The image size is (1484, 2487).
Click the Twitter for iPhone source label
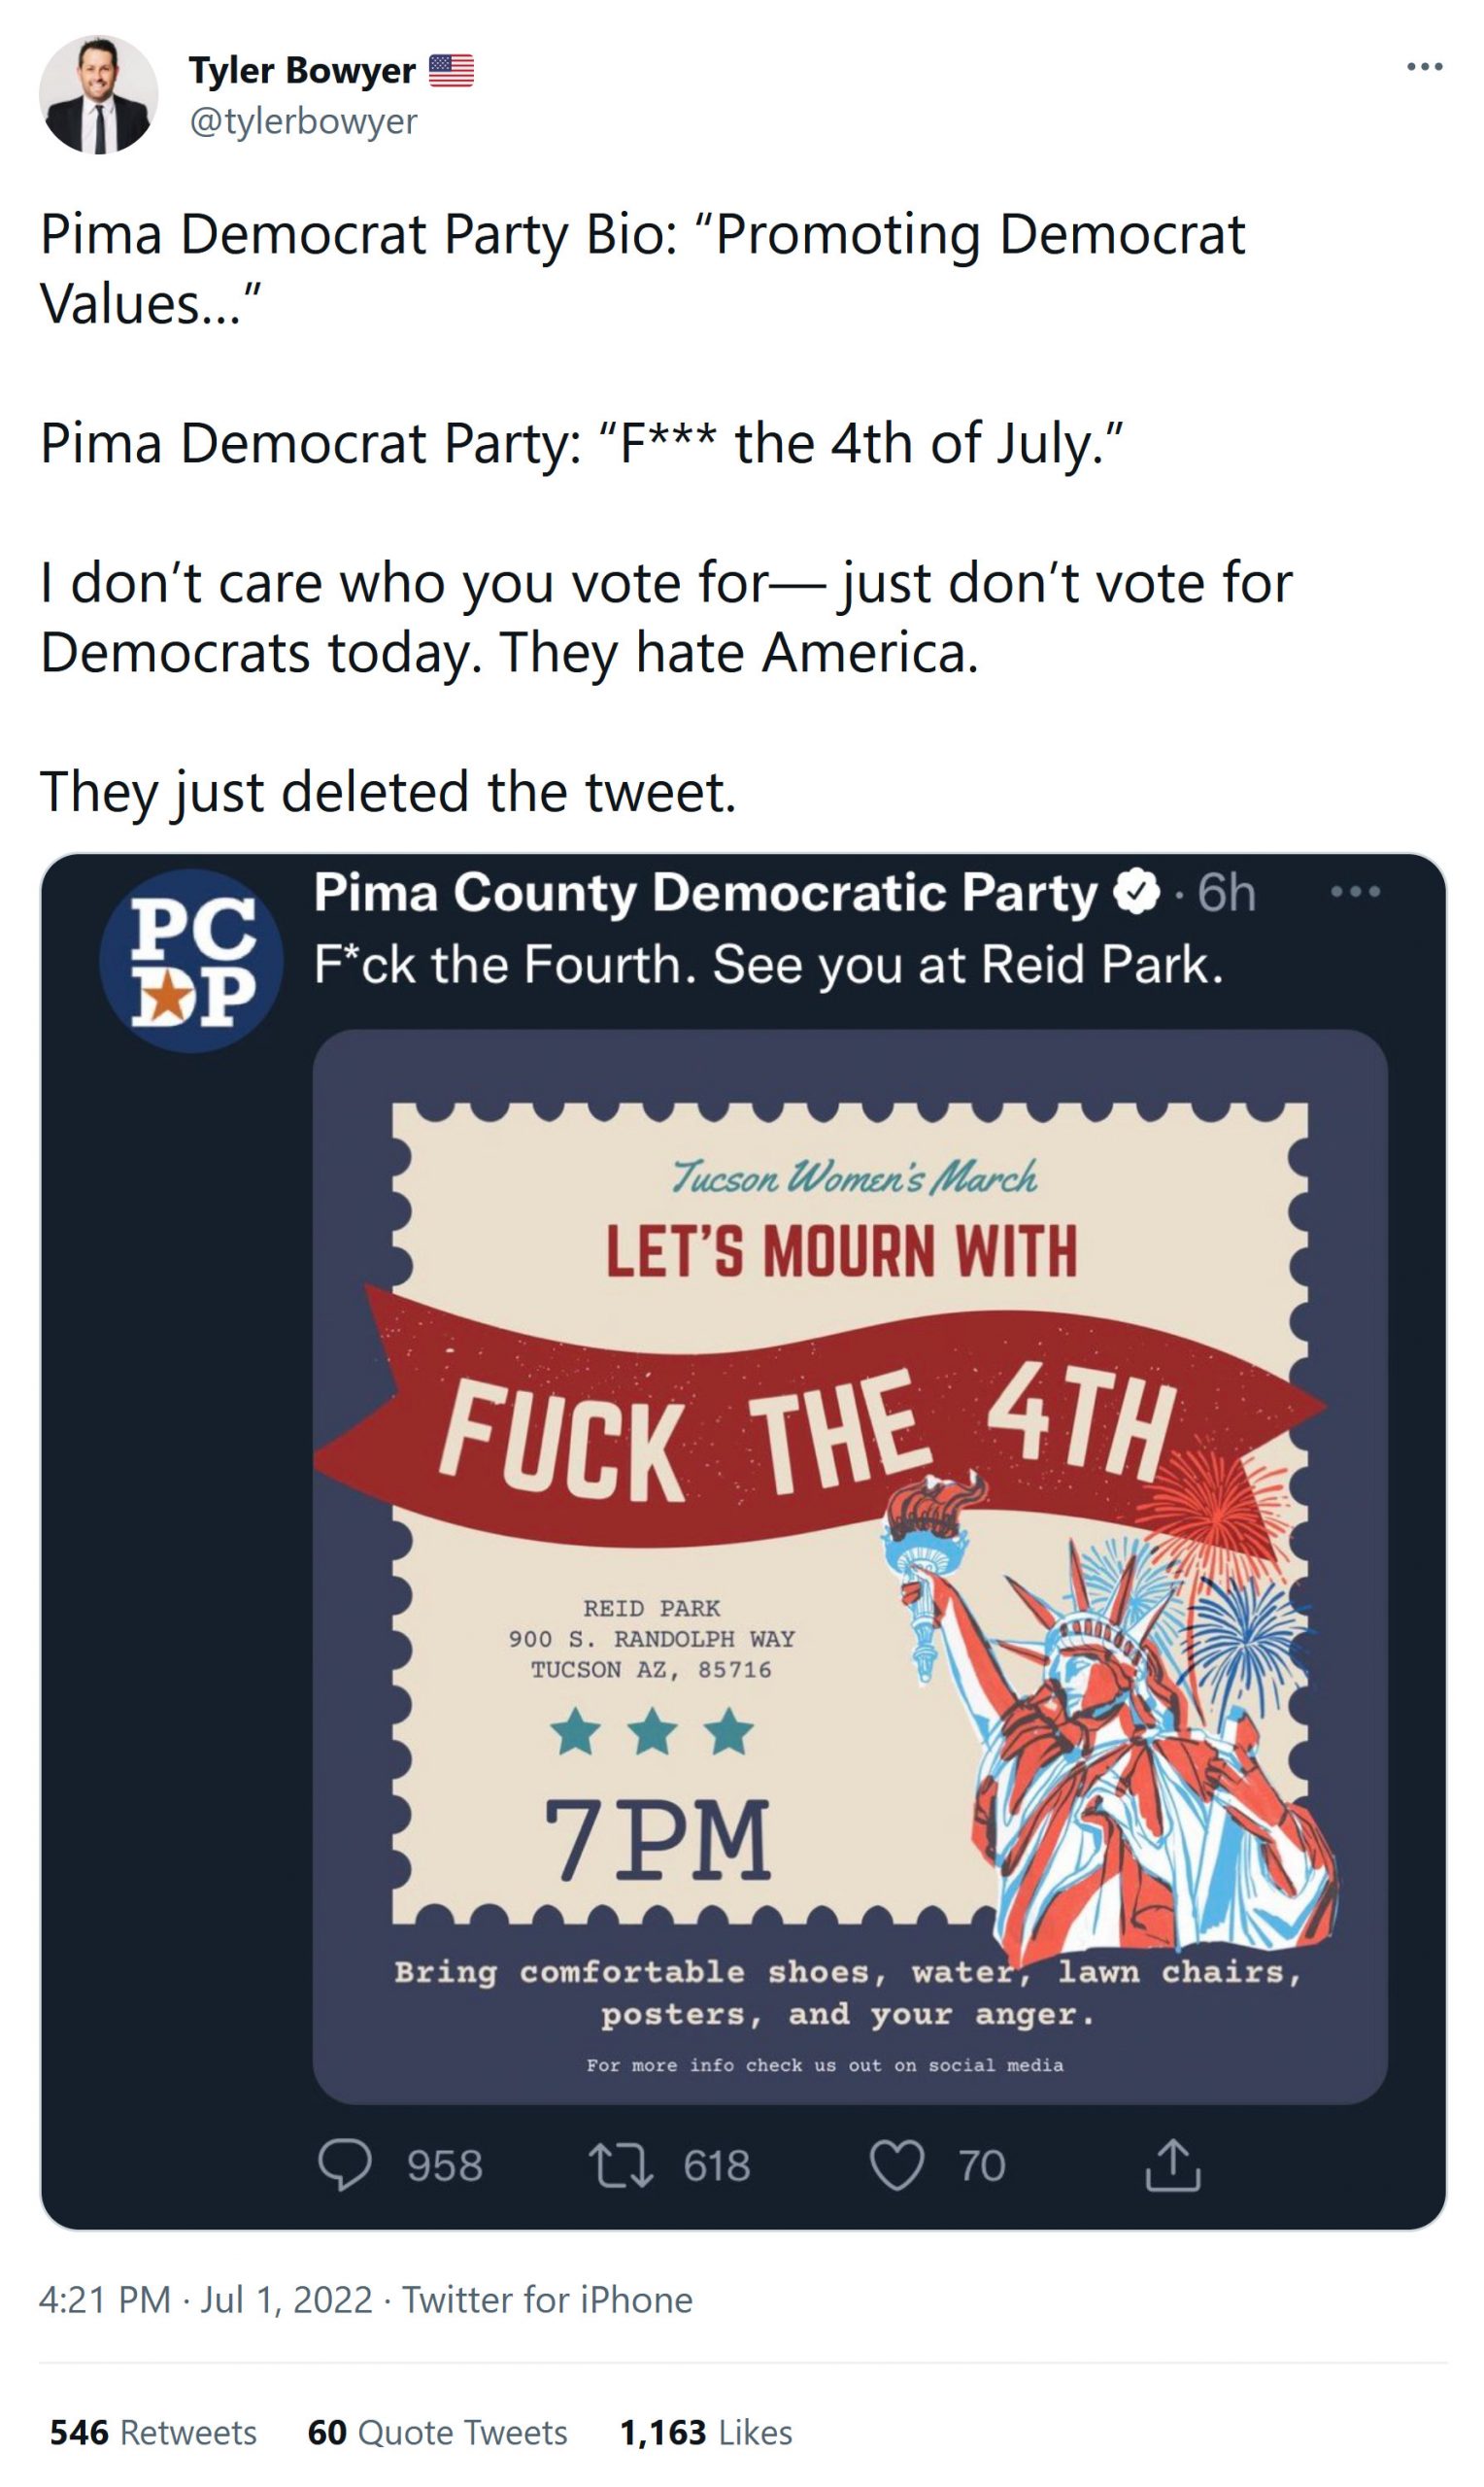pos(547,2299)
